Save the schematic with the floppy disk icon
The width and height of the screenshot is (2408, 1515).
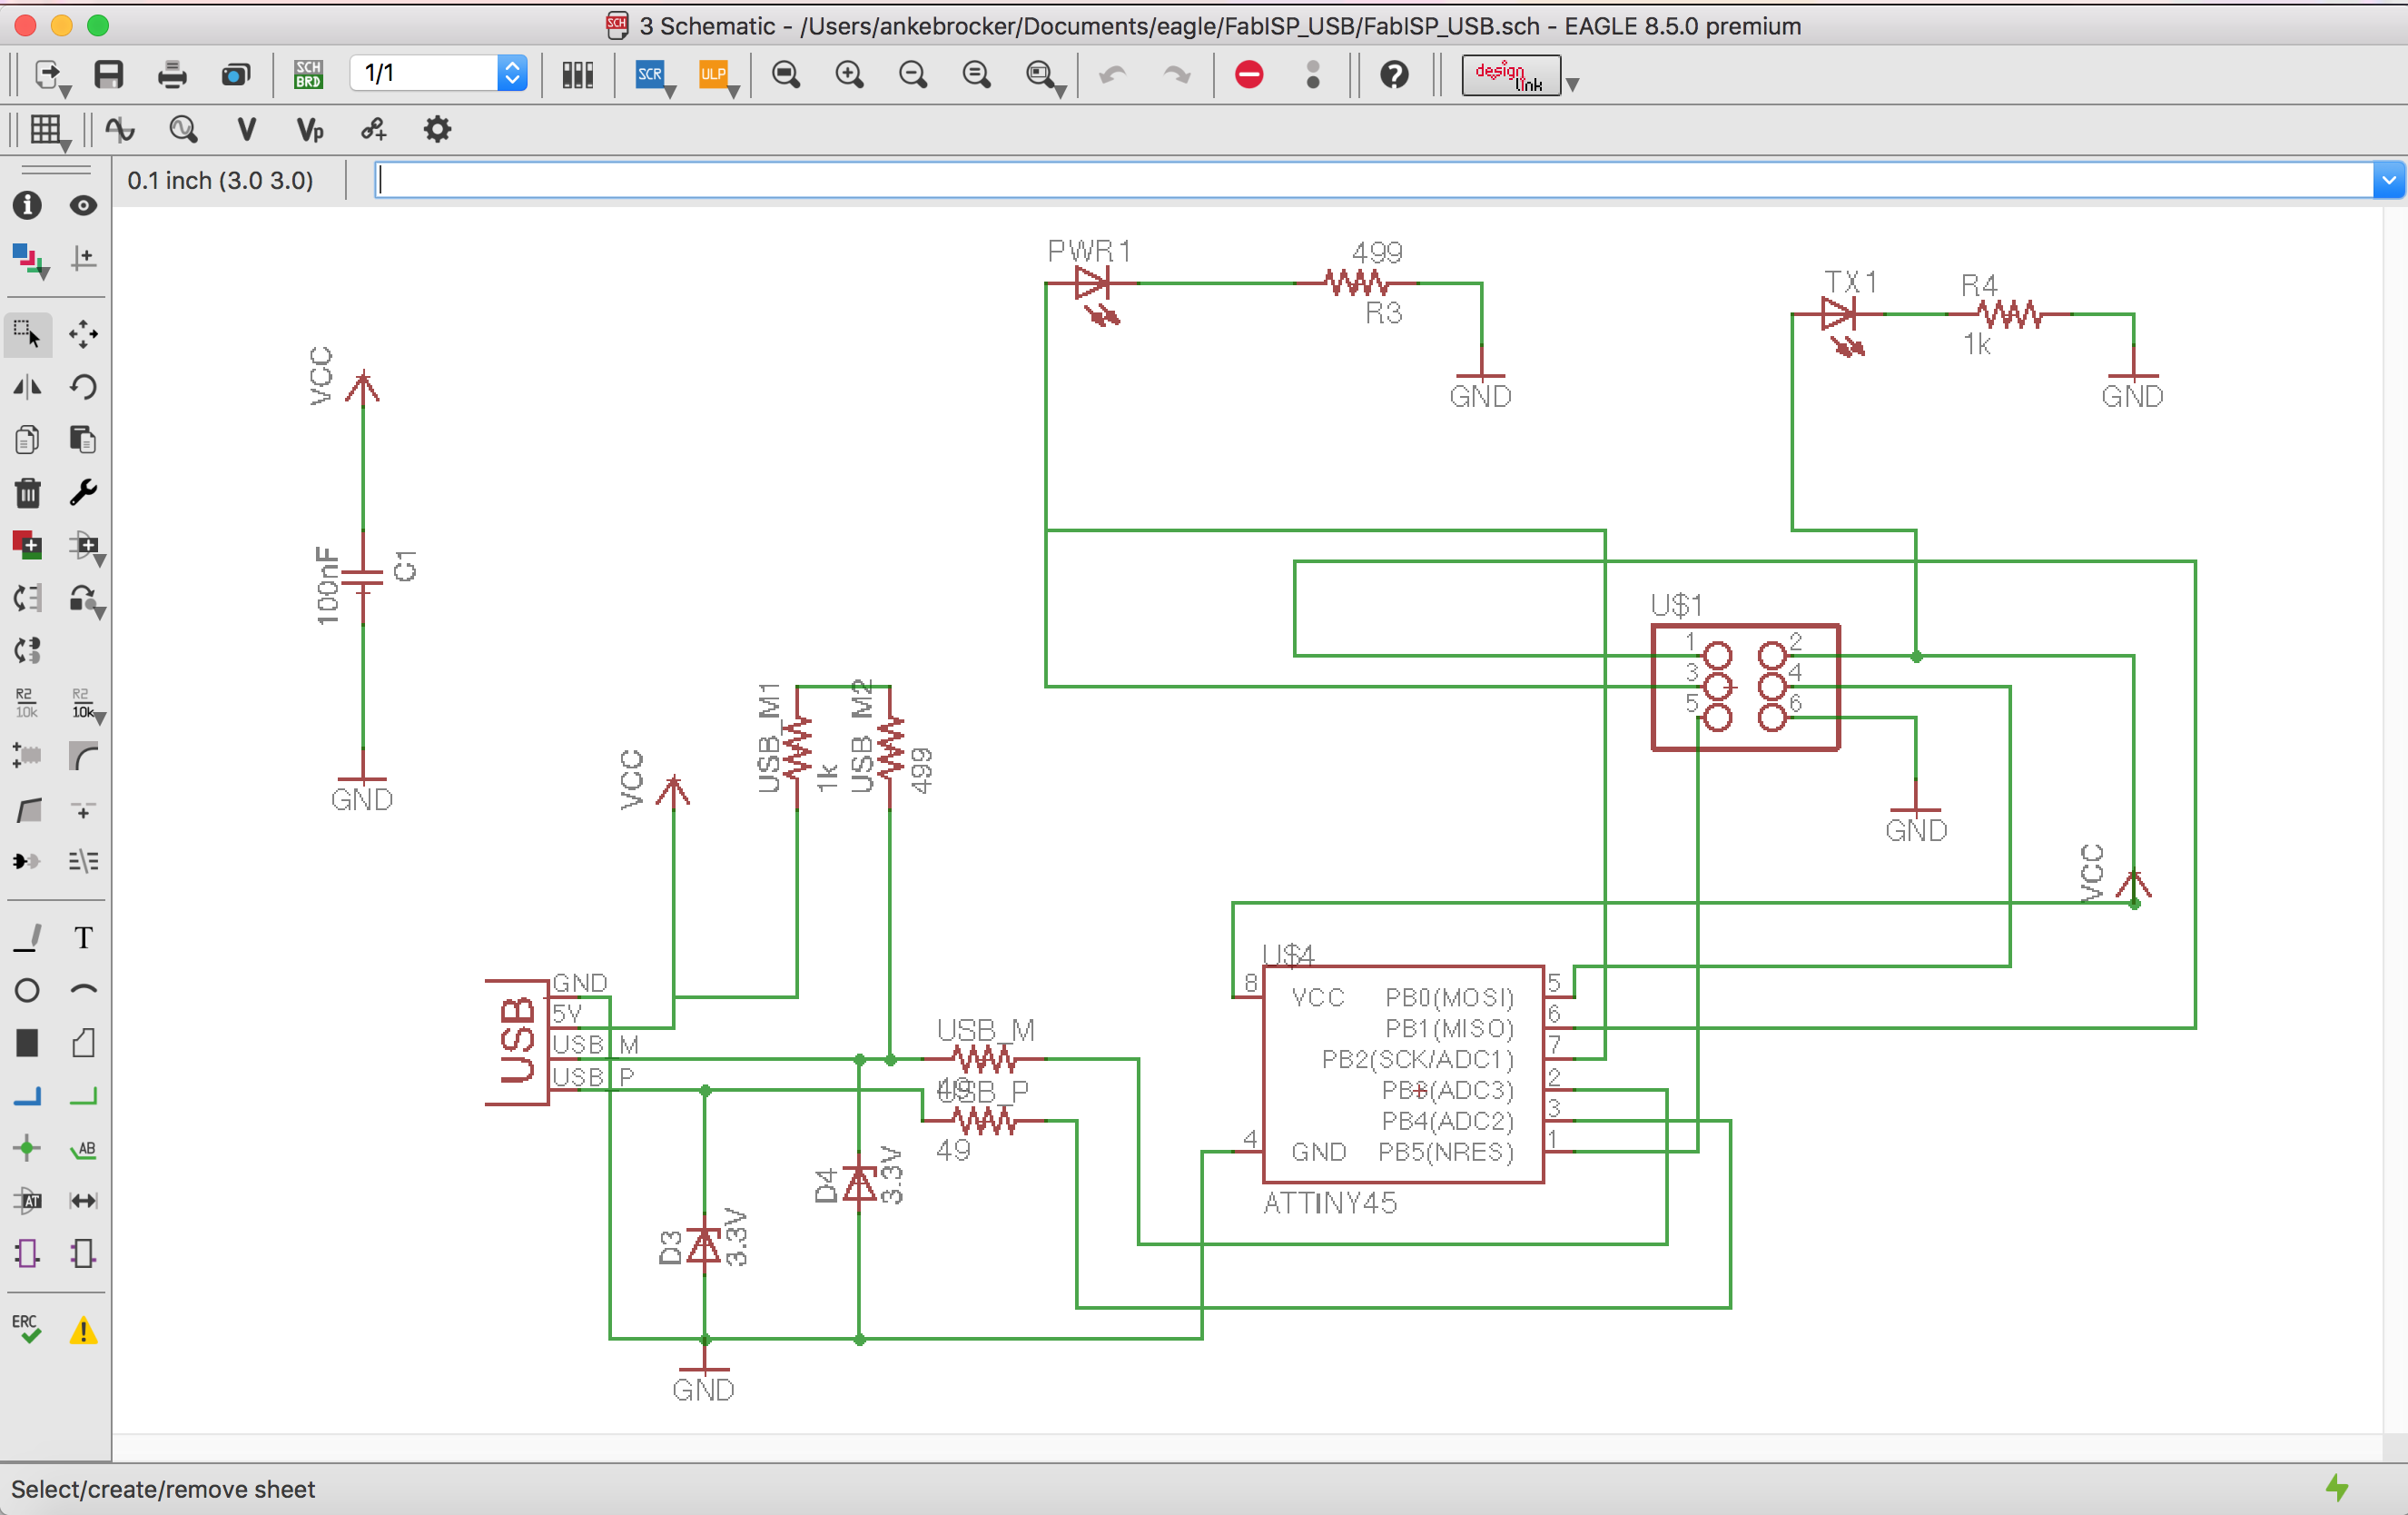[108, 75]
